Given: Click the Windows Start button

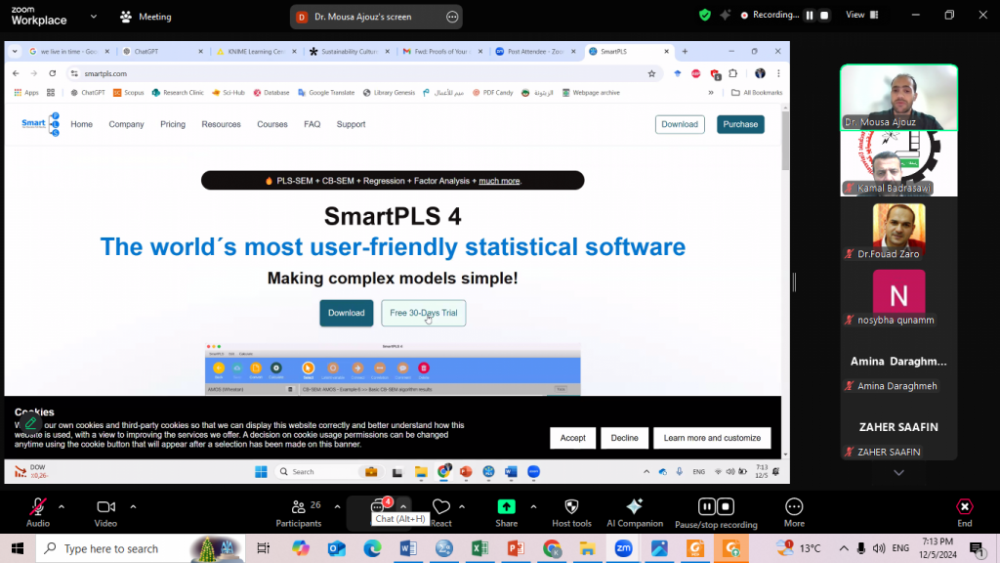Looking at the screenshot, I should click(17, 548).
